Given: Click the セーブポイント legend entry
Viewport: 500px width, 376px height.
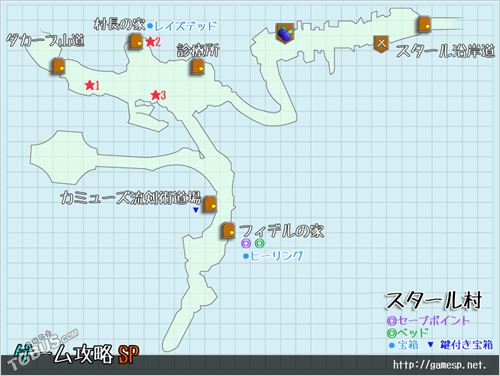Looking at the screenshot, I should pos(428,320).
